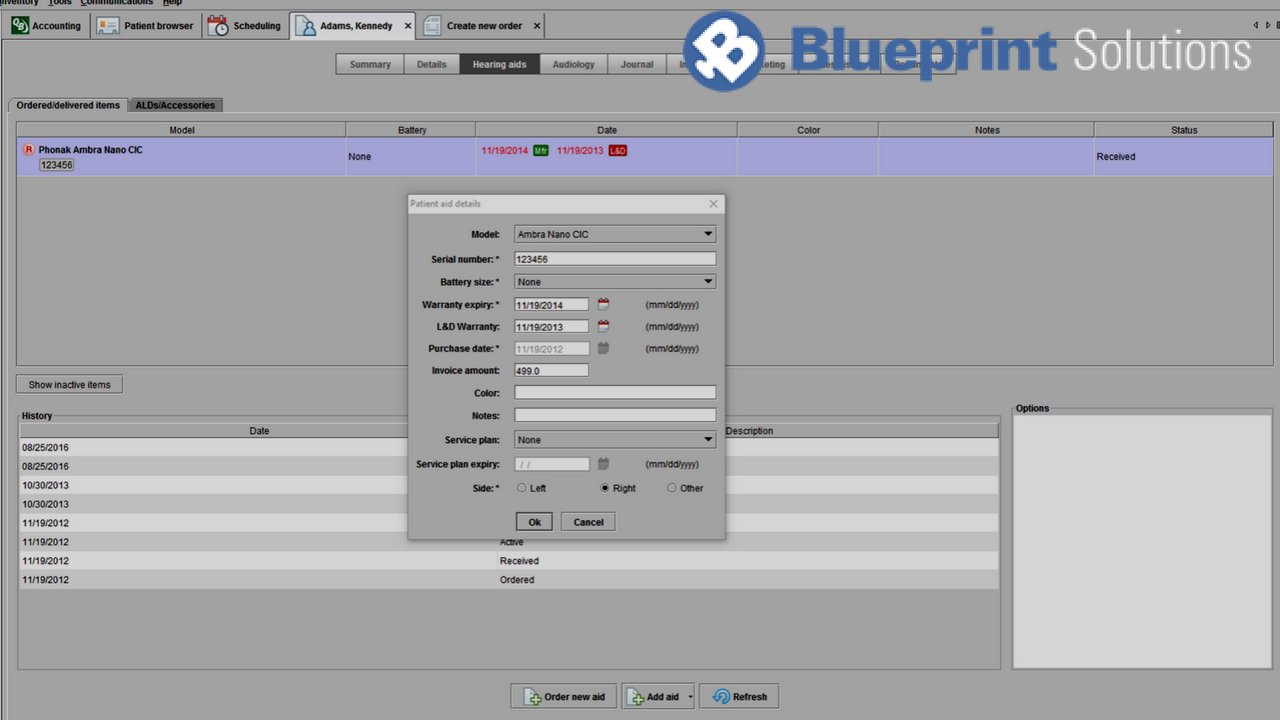Expand the Model dropdown
The image size is (1280, 720).
(708, 234)
